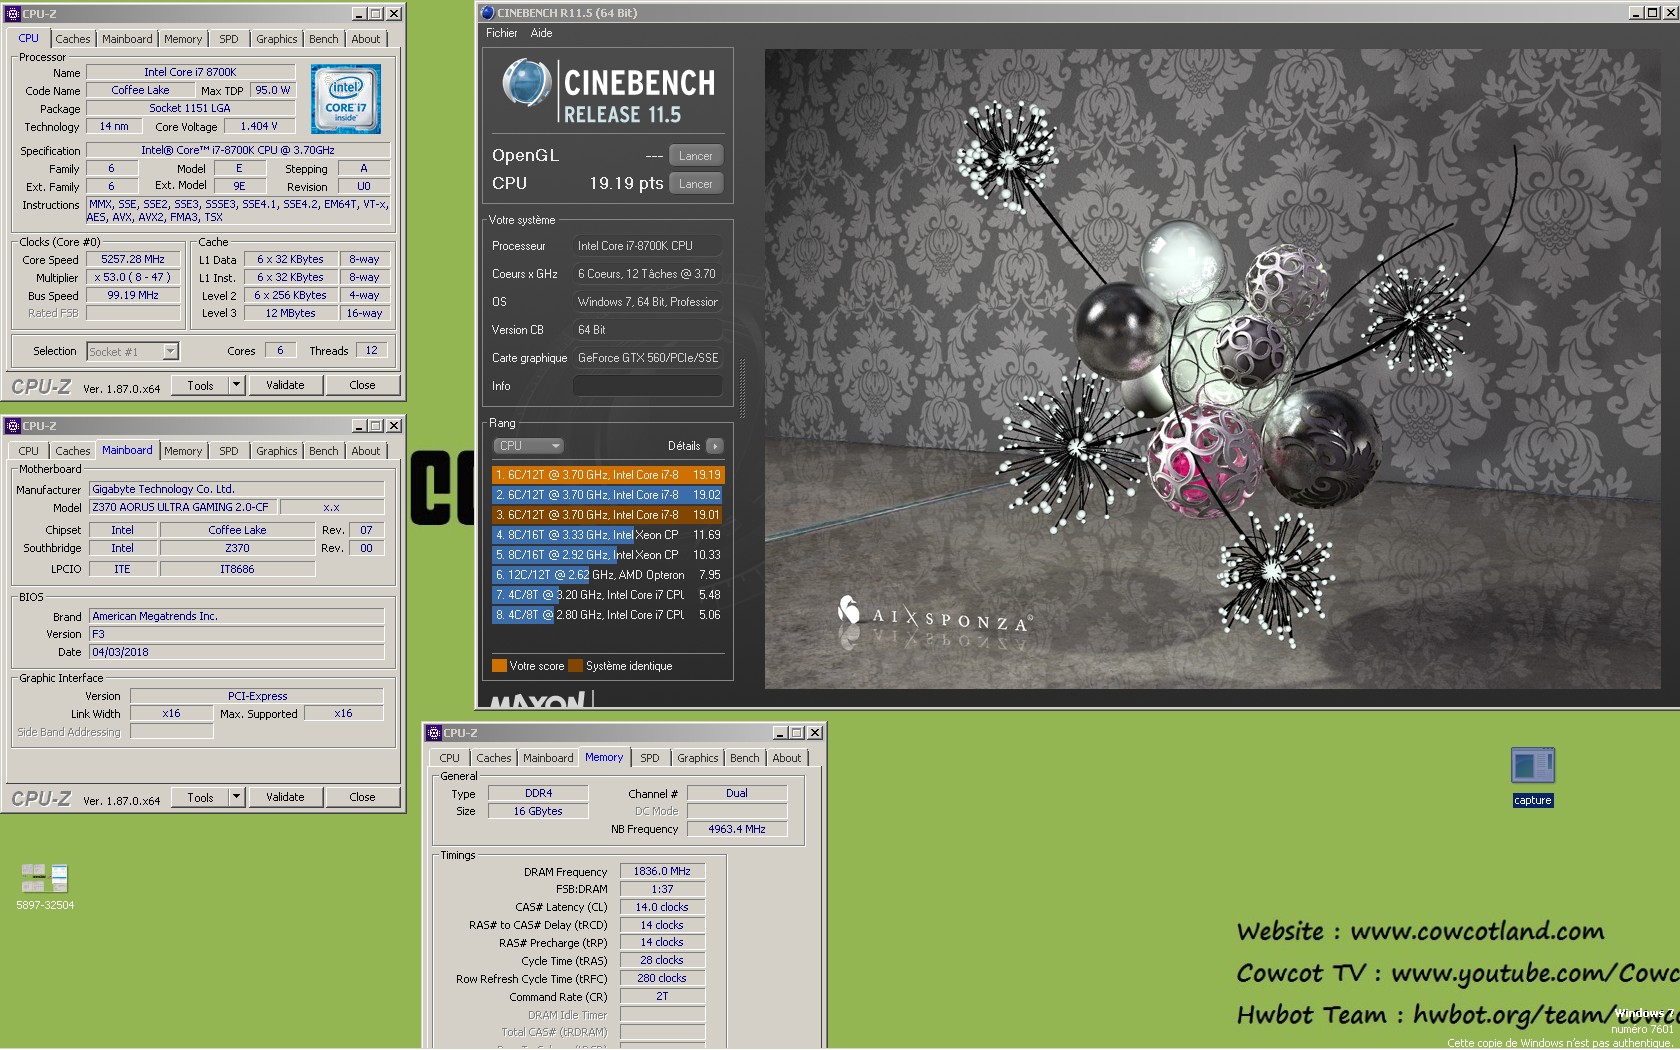Open SPD tab in Mainboard CPU-Z window
1680x1050 pixels.
point(229,451)
